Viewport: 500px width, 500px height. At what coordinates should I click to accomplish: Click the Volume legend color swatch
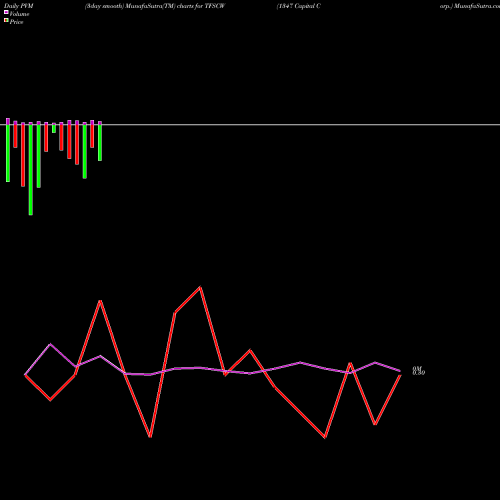[x=6, y=12]
